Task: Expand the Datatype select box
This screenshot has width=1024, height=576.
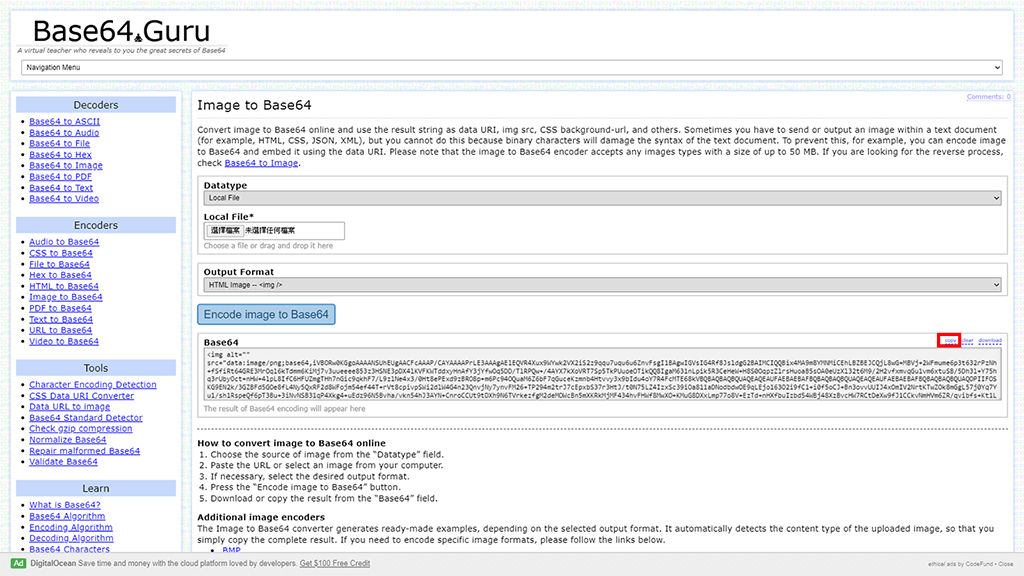Action: point(602,199)
